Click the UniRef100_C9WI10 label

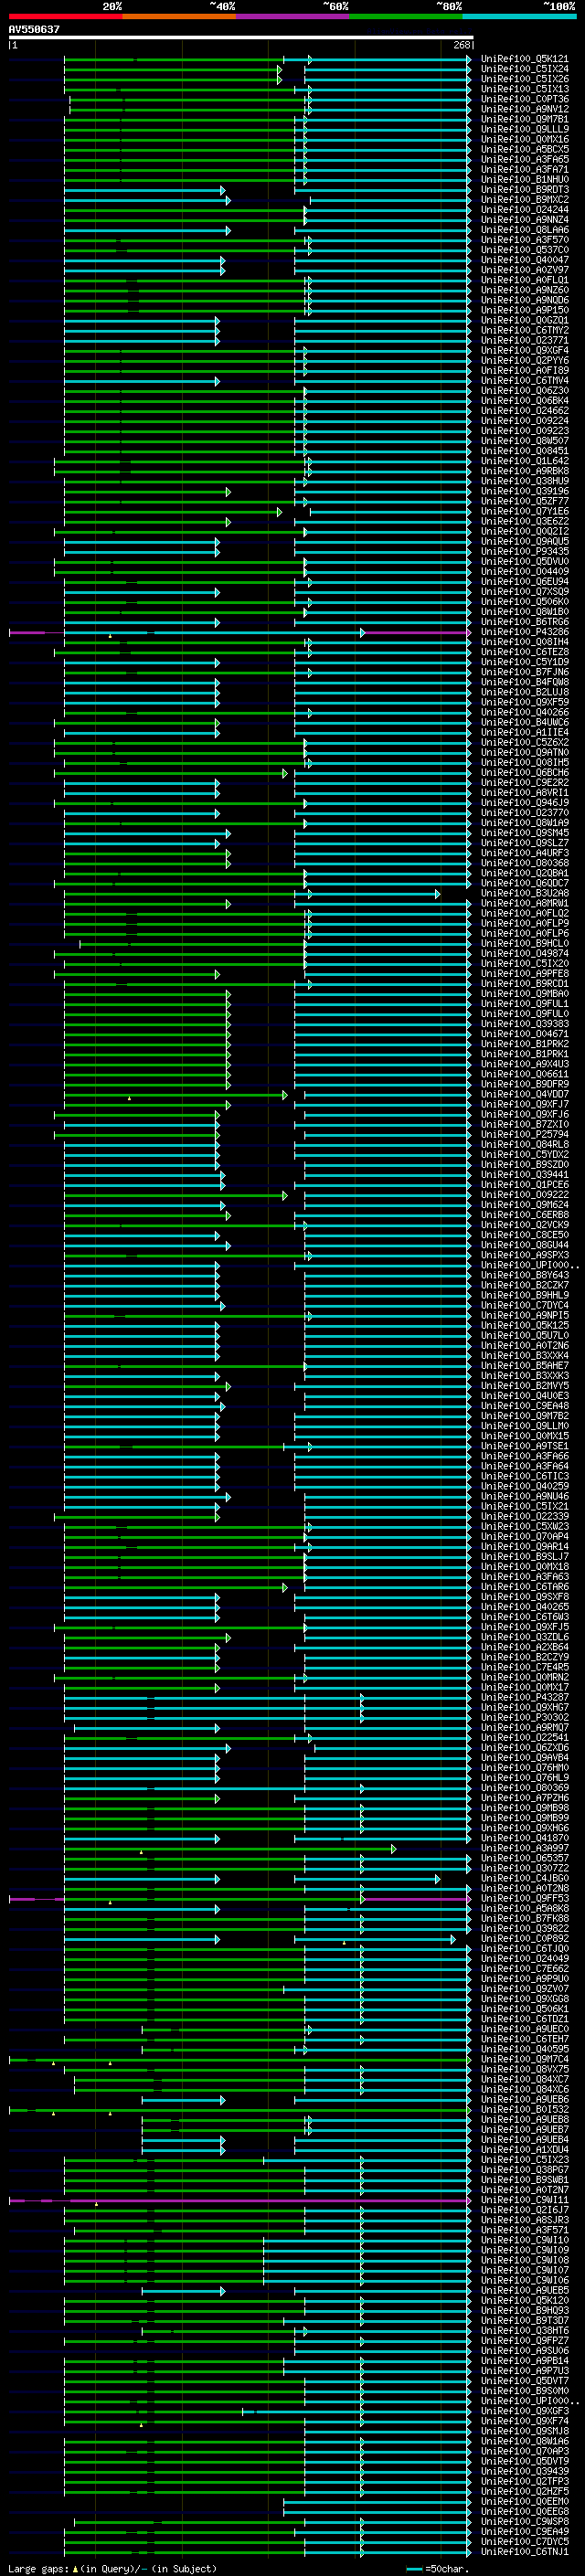pos(524,2240)
